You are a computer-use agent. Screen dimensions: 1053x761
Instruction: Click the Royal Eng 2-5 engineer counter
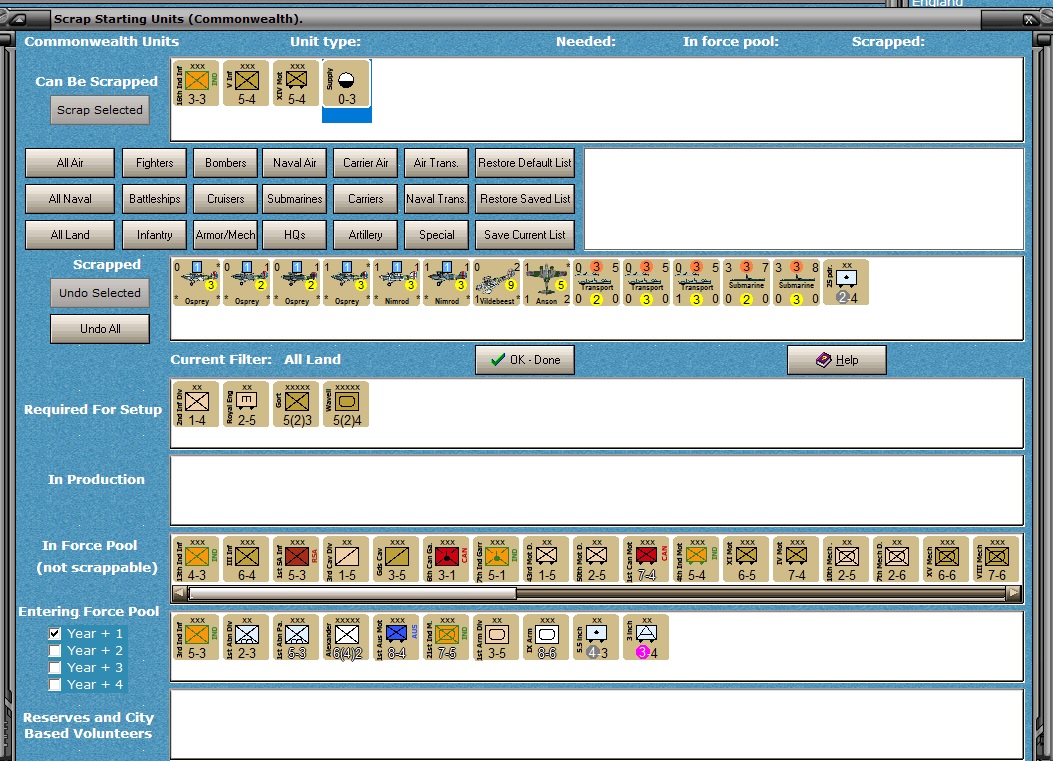[246, 404]
